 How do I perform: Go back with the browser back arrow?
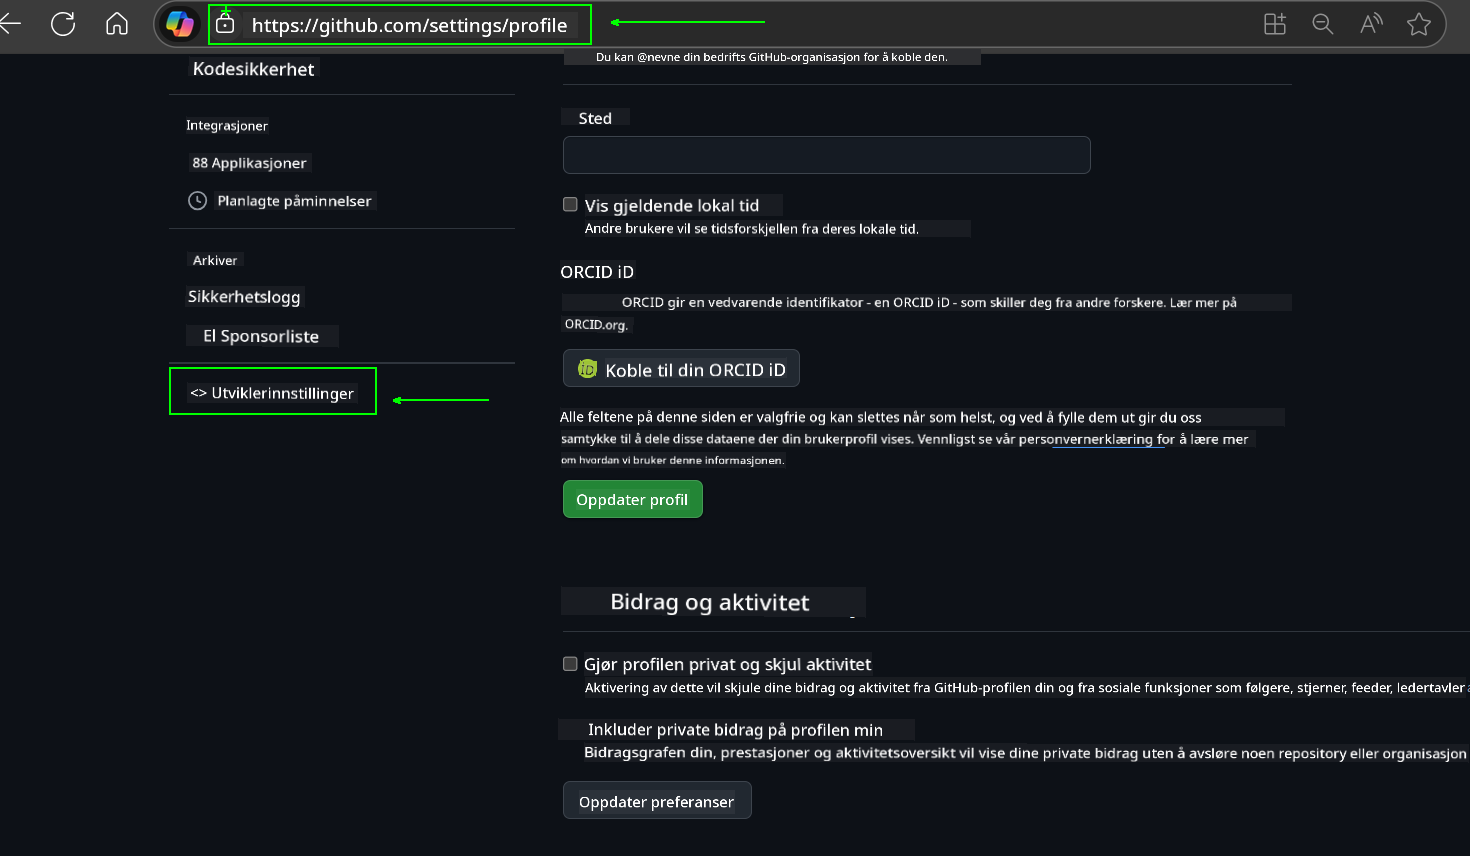click(x=10, y=24)
